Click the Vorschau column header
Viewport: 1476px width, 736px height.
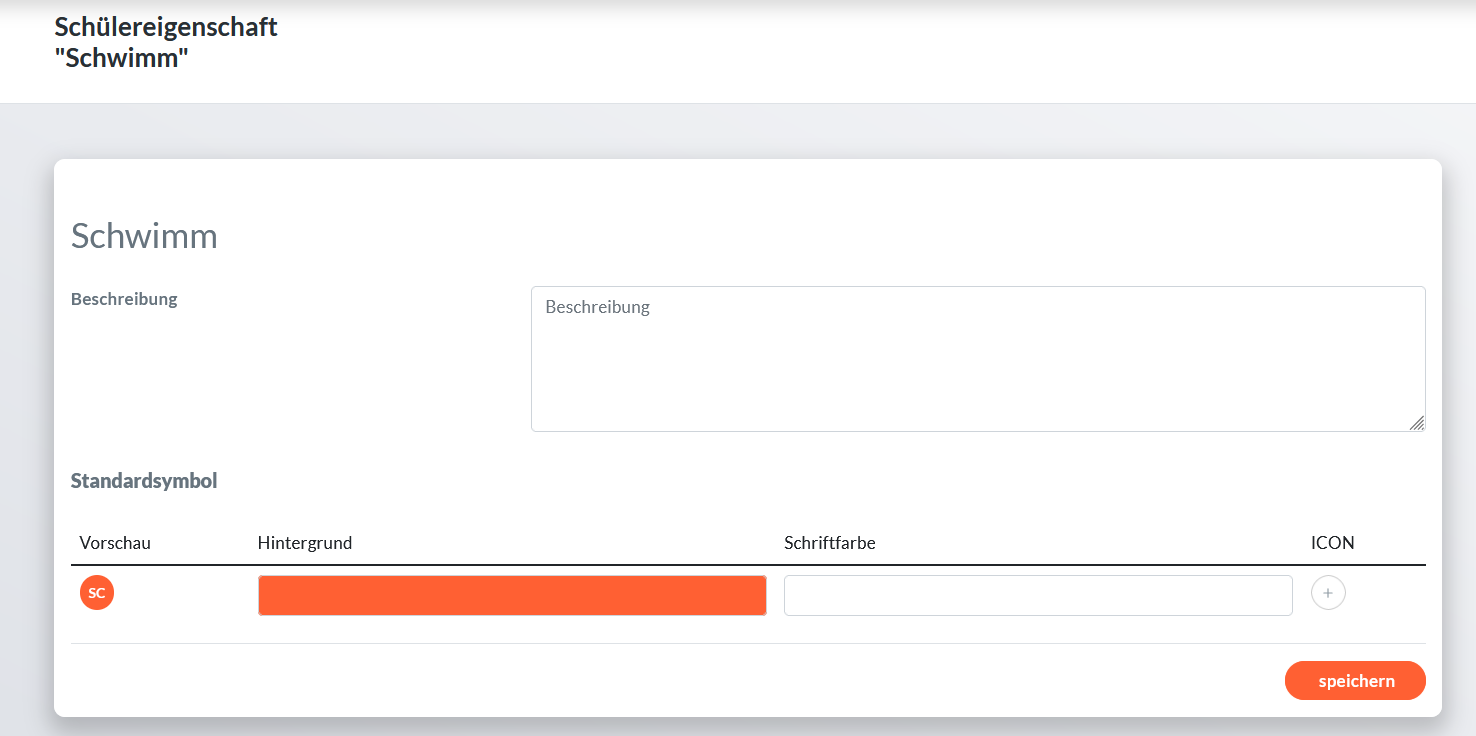click(x=115, y=543)
